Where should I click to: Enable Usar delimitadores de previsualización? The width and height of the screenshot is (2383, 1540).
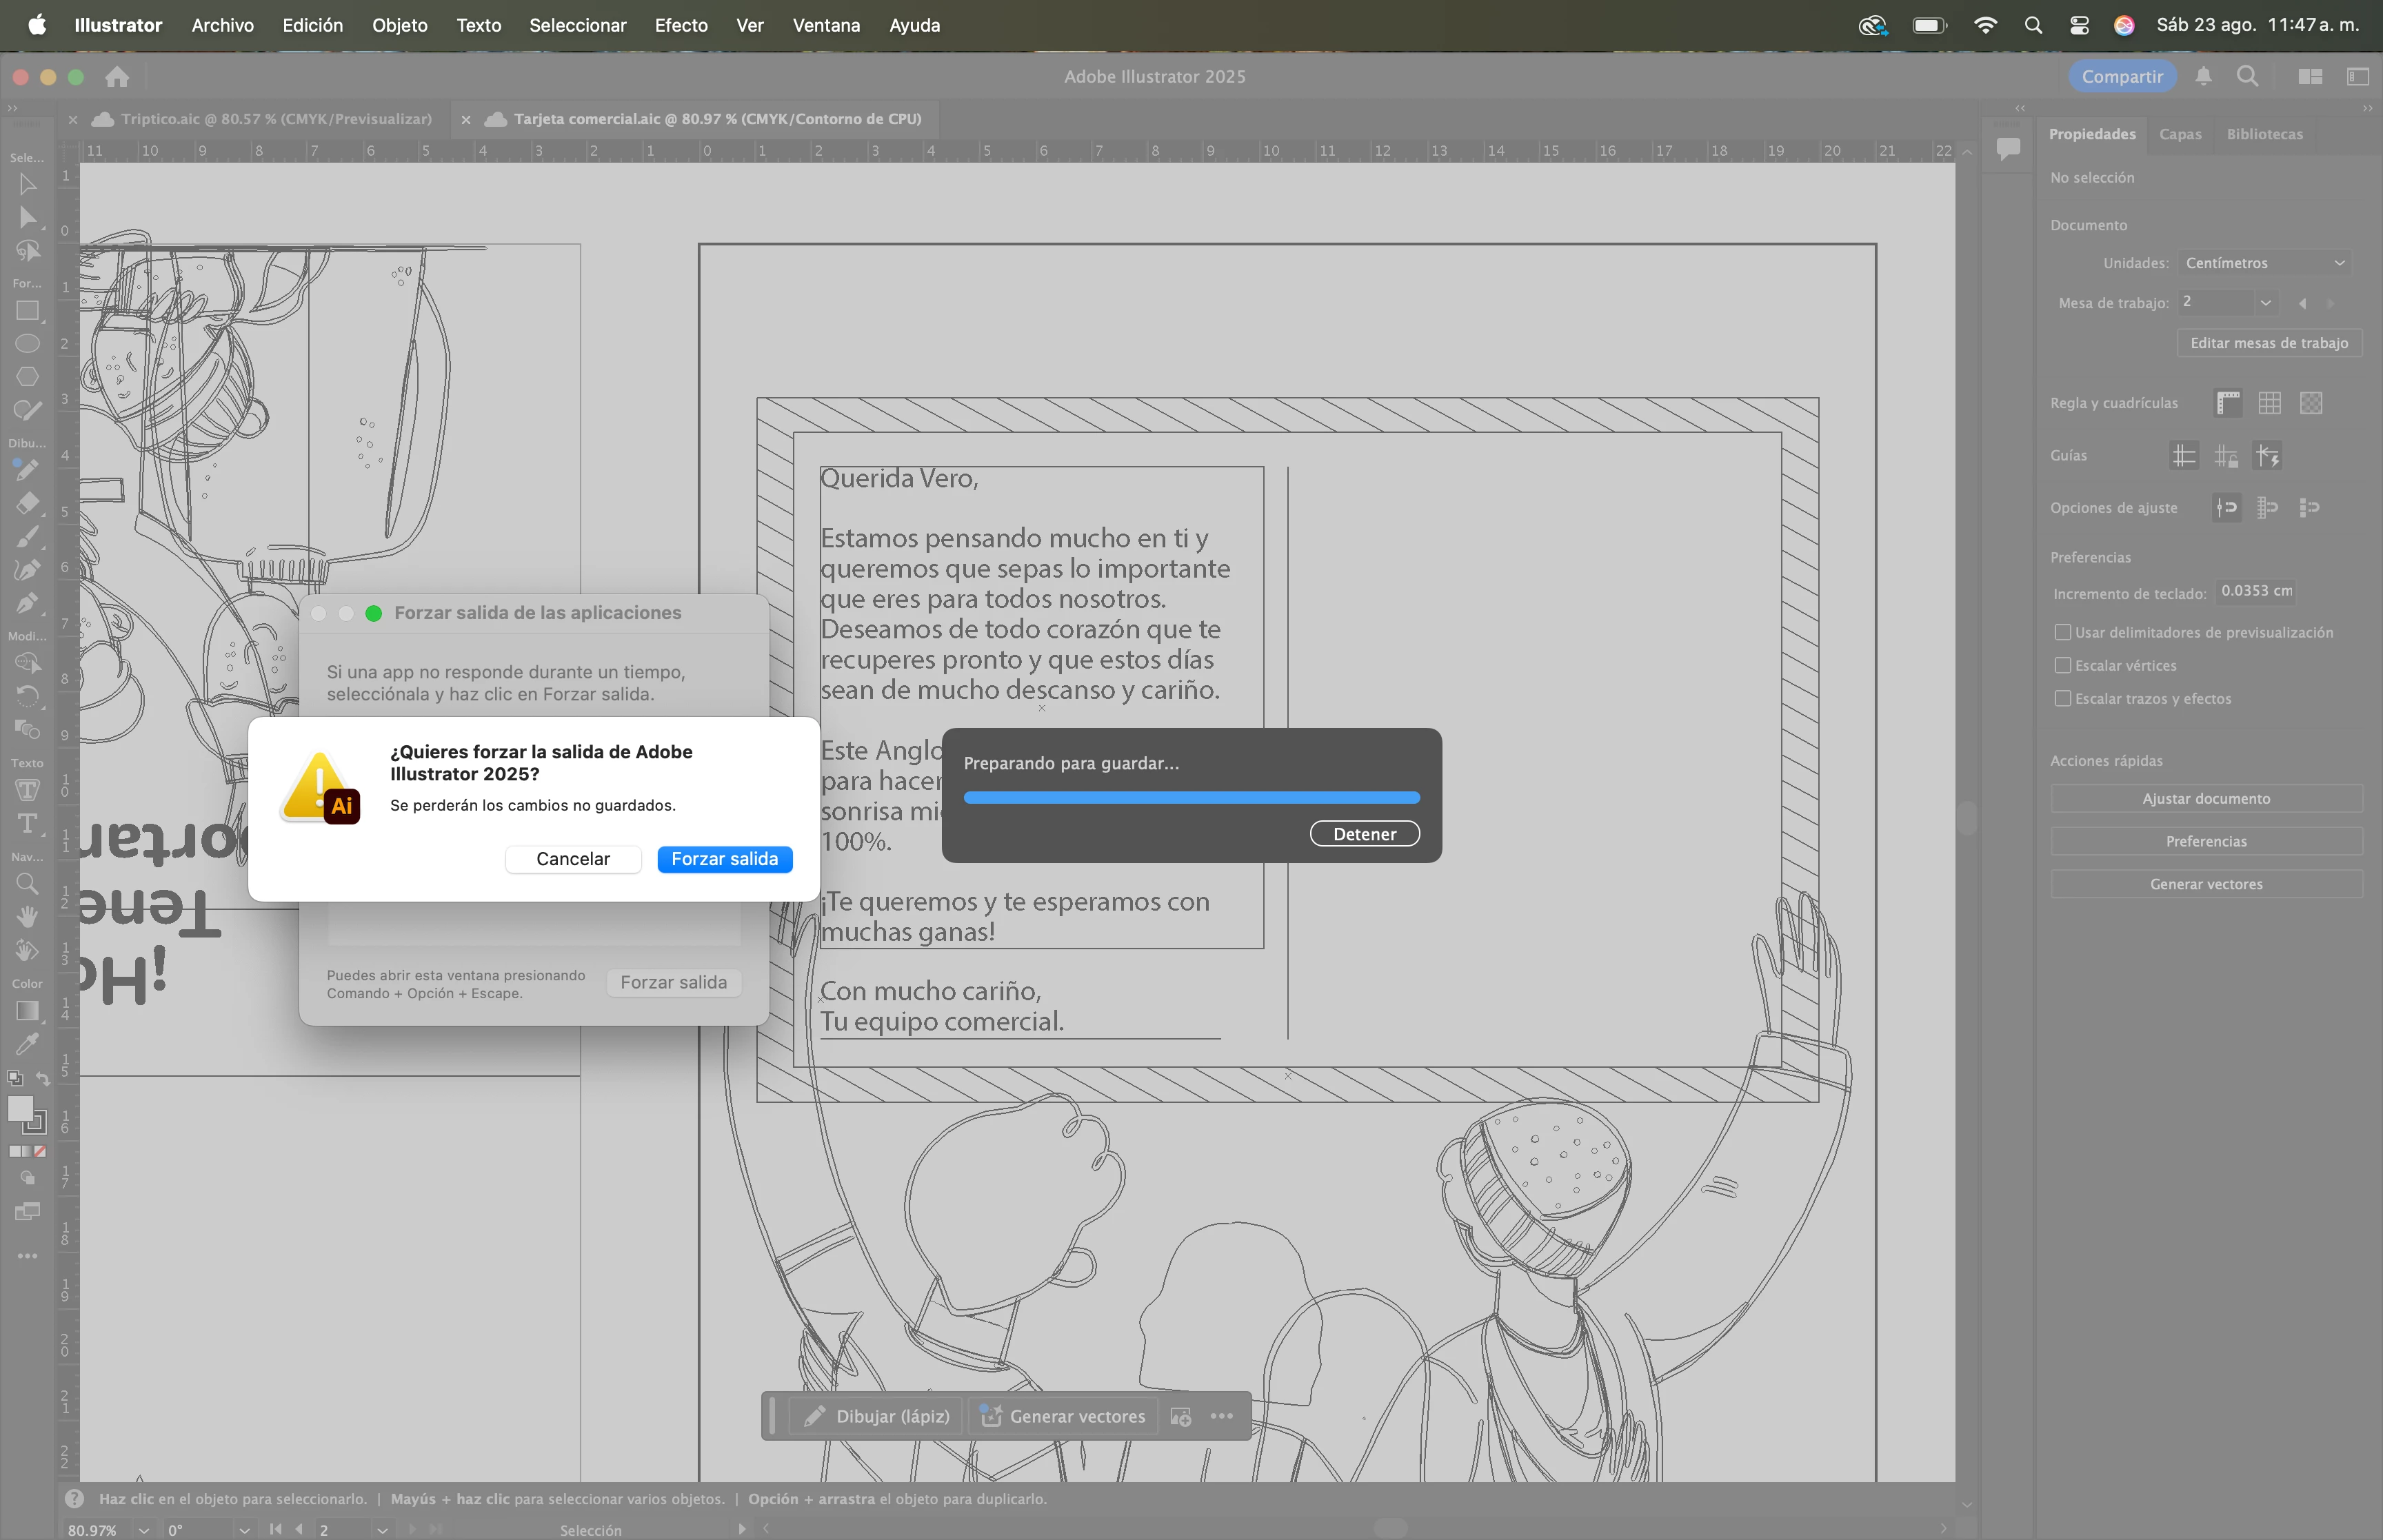(2062, 632)
